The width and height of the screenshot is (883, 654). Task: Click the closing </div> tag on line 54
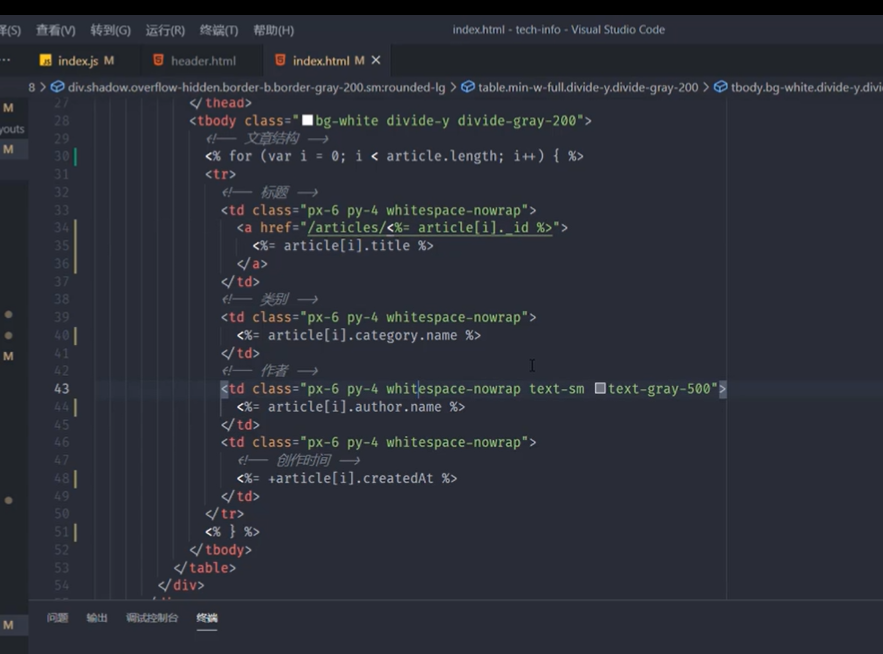coord(181,585)
